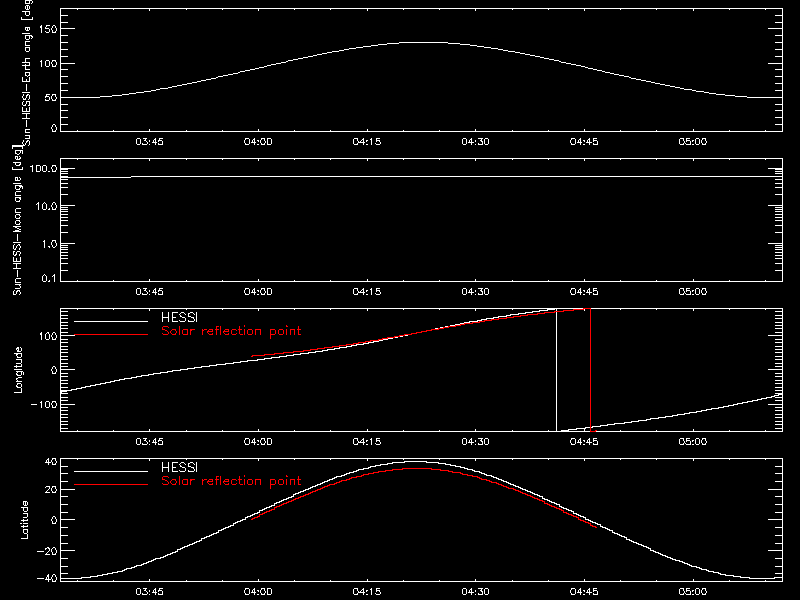Select 03:45 label under Earth angle plot

(x=149, y=141)
